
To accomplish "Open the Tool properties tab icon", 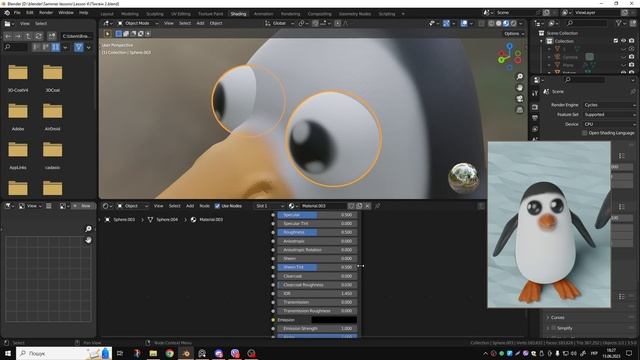I will tap(535, 93).
